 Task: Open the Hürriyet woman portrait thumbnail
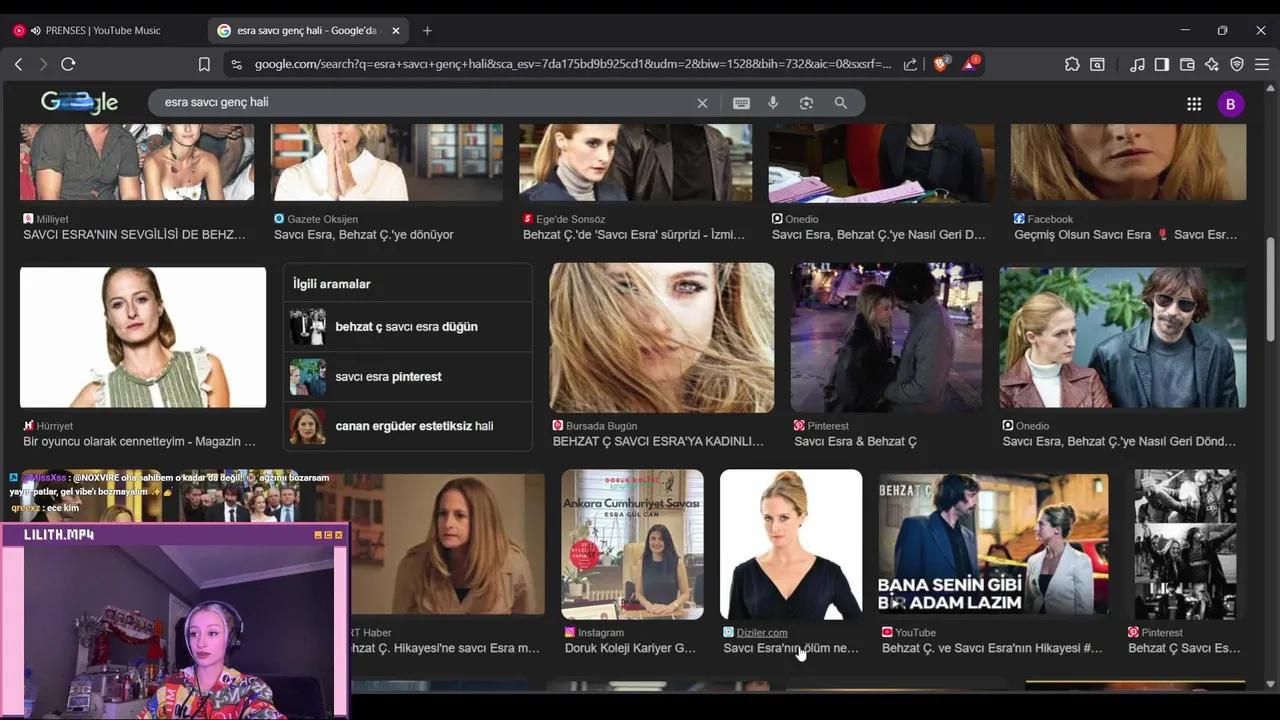143,337
